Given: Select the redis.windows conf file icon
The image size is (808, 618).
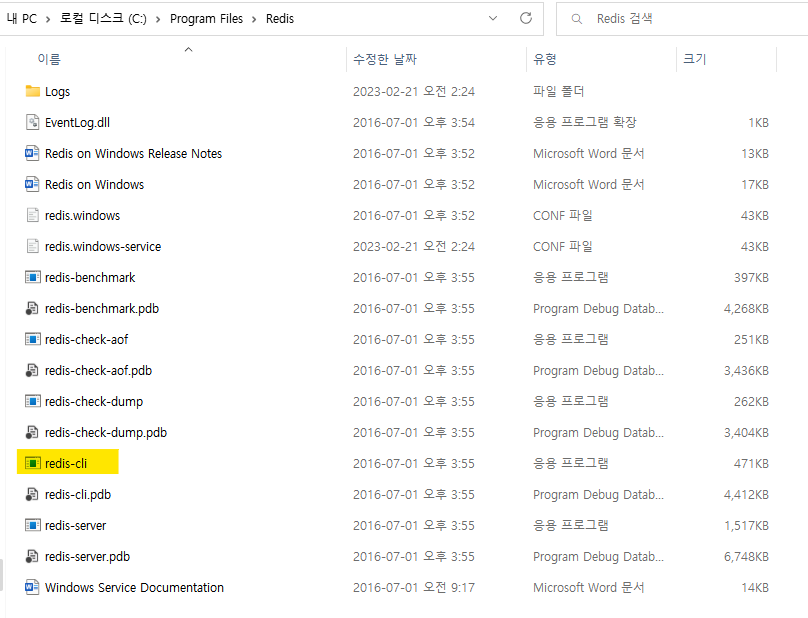Looking at the screenshot, I should (x=32, y=215).
